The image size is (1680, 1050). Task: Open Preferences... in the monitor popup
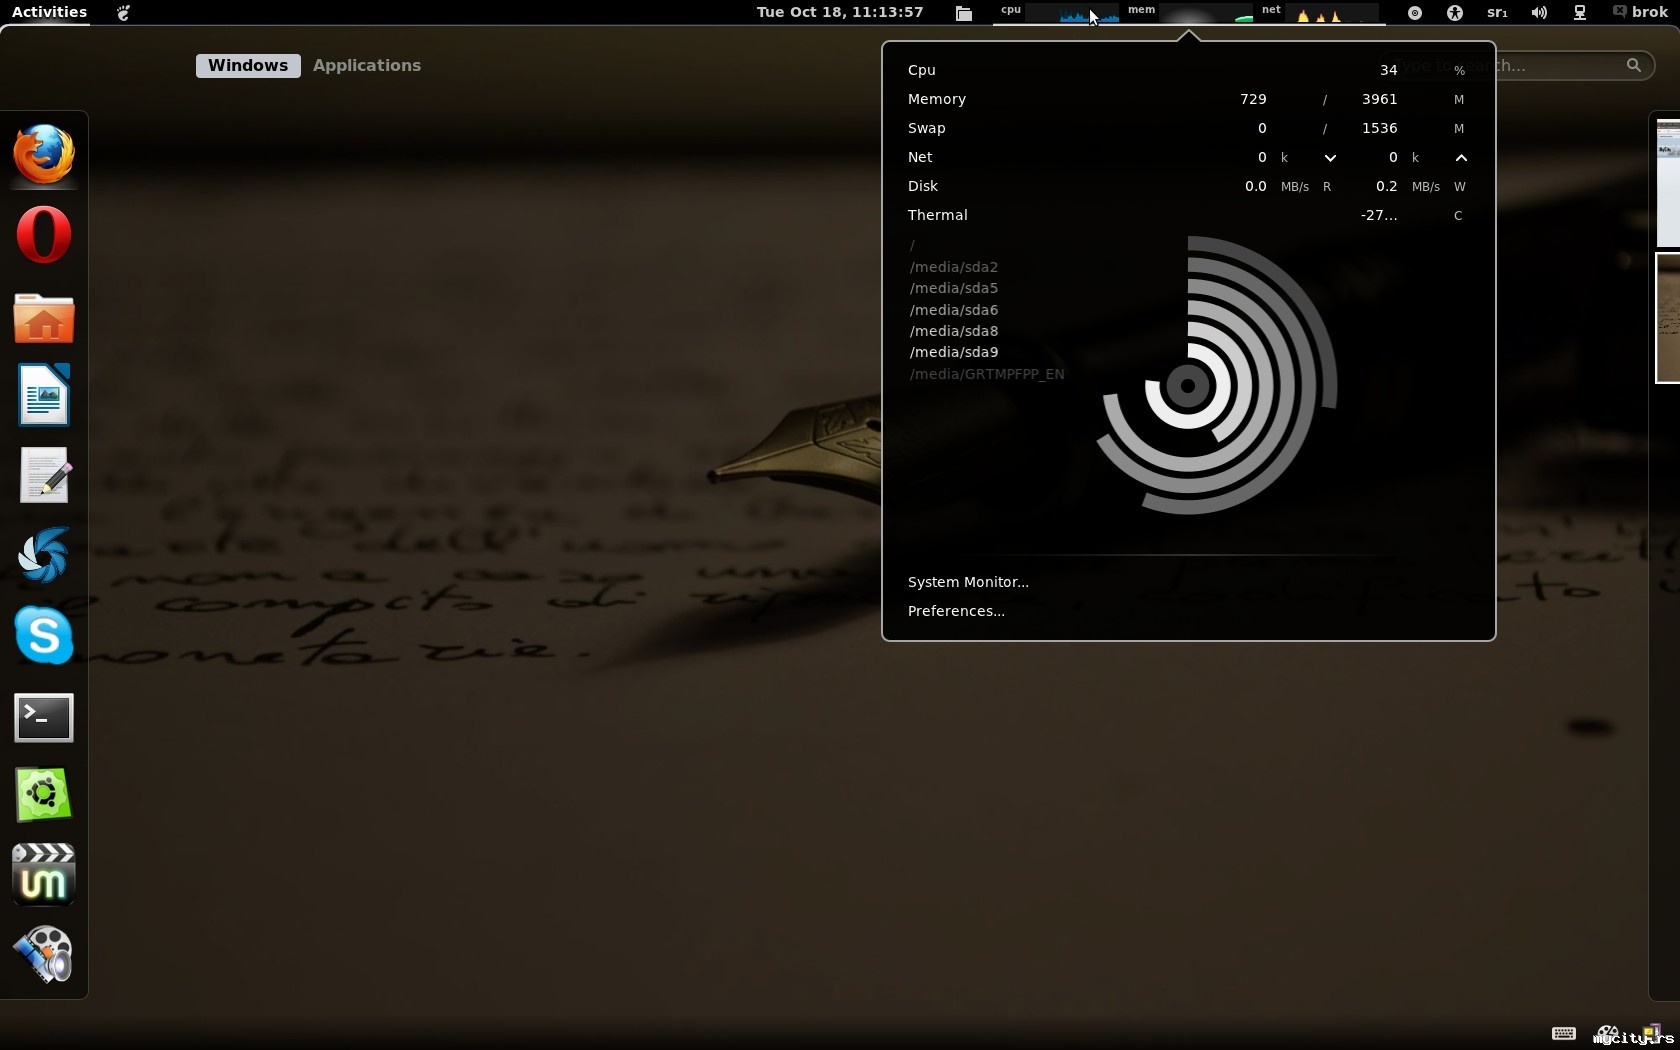point(956,611)
